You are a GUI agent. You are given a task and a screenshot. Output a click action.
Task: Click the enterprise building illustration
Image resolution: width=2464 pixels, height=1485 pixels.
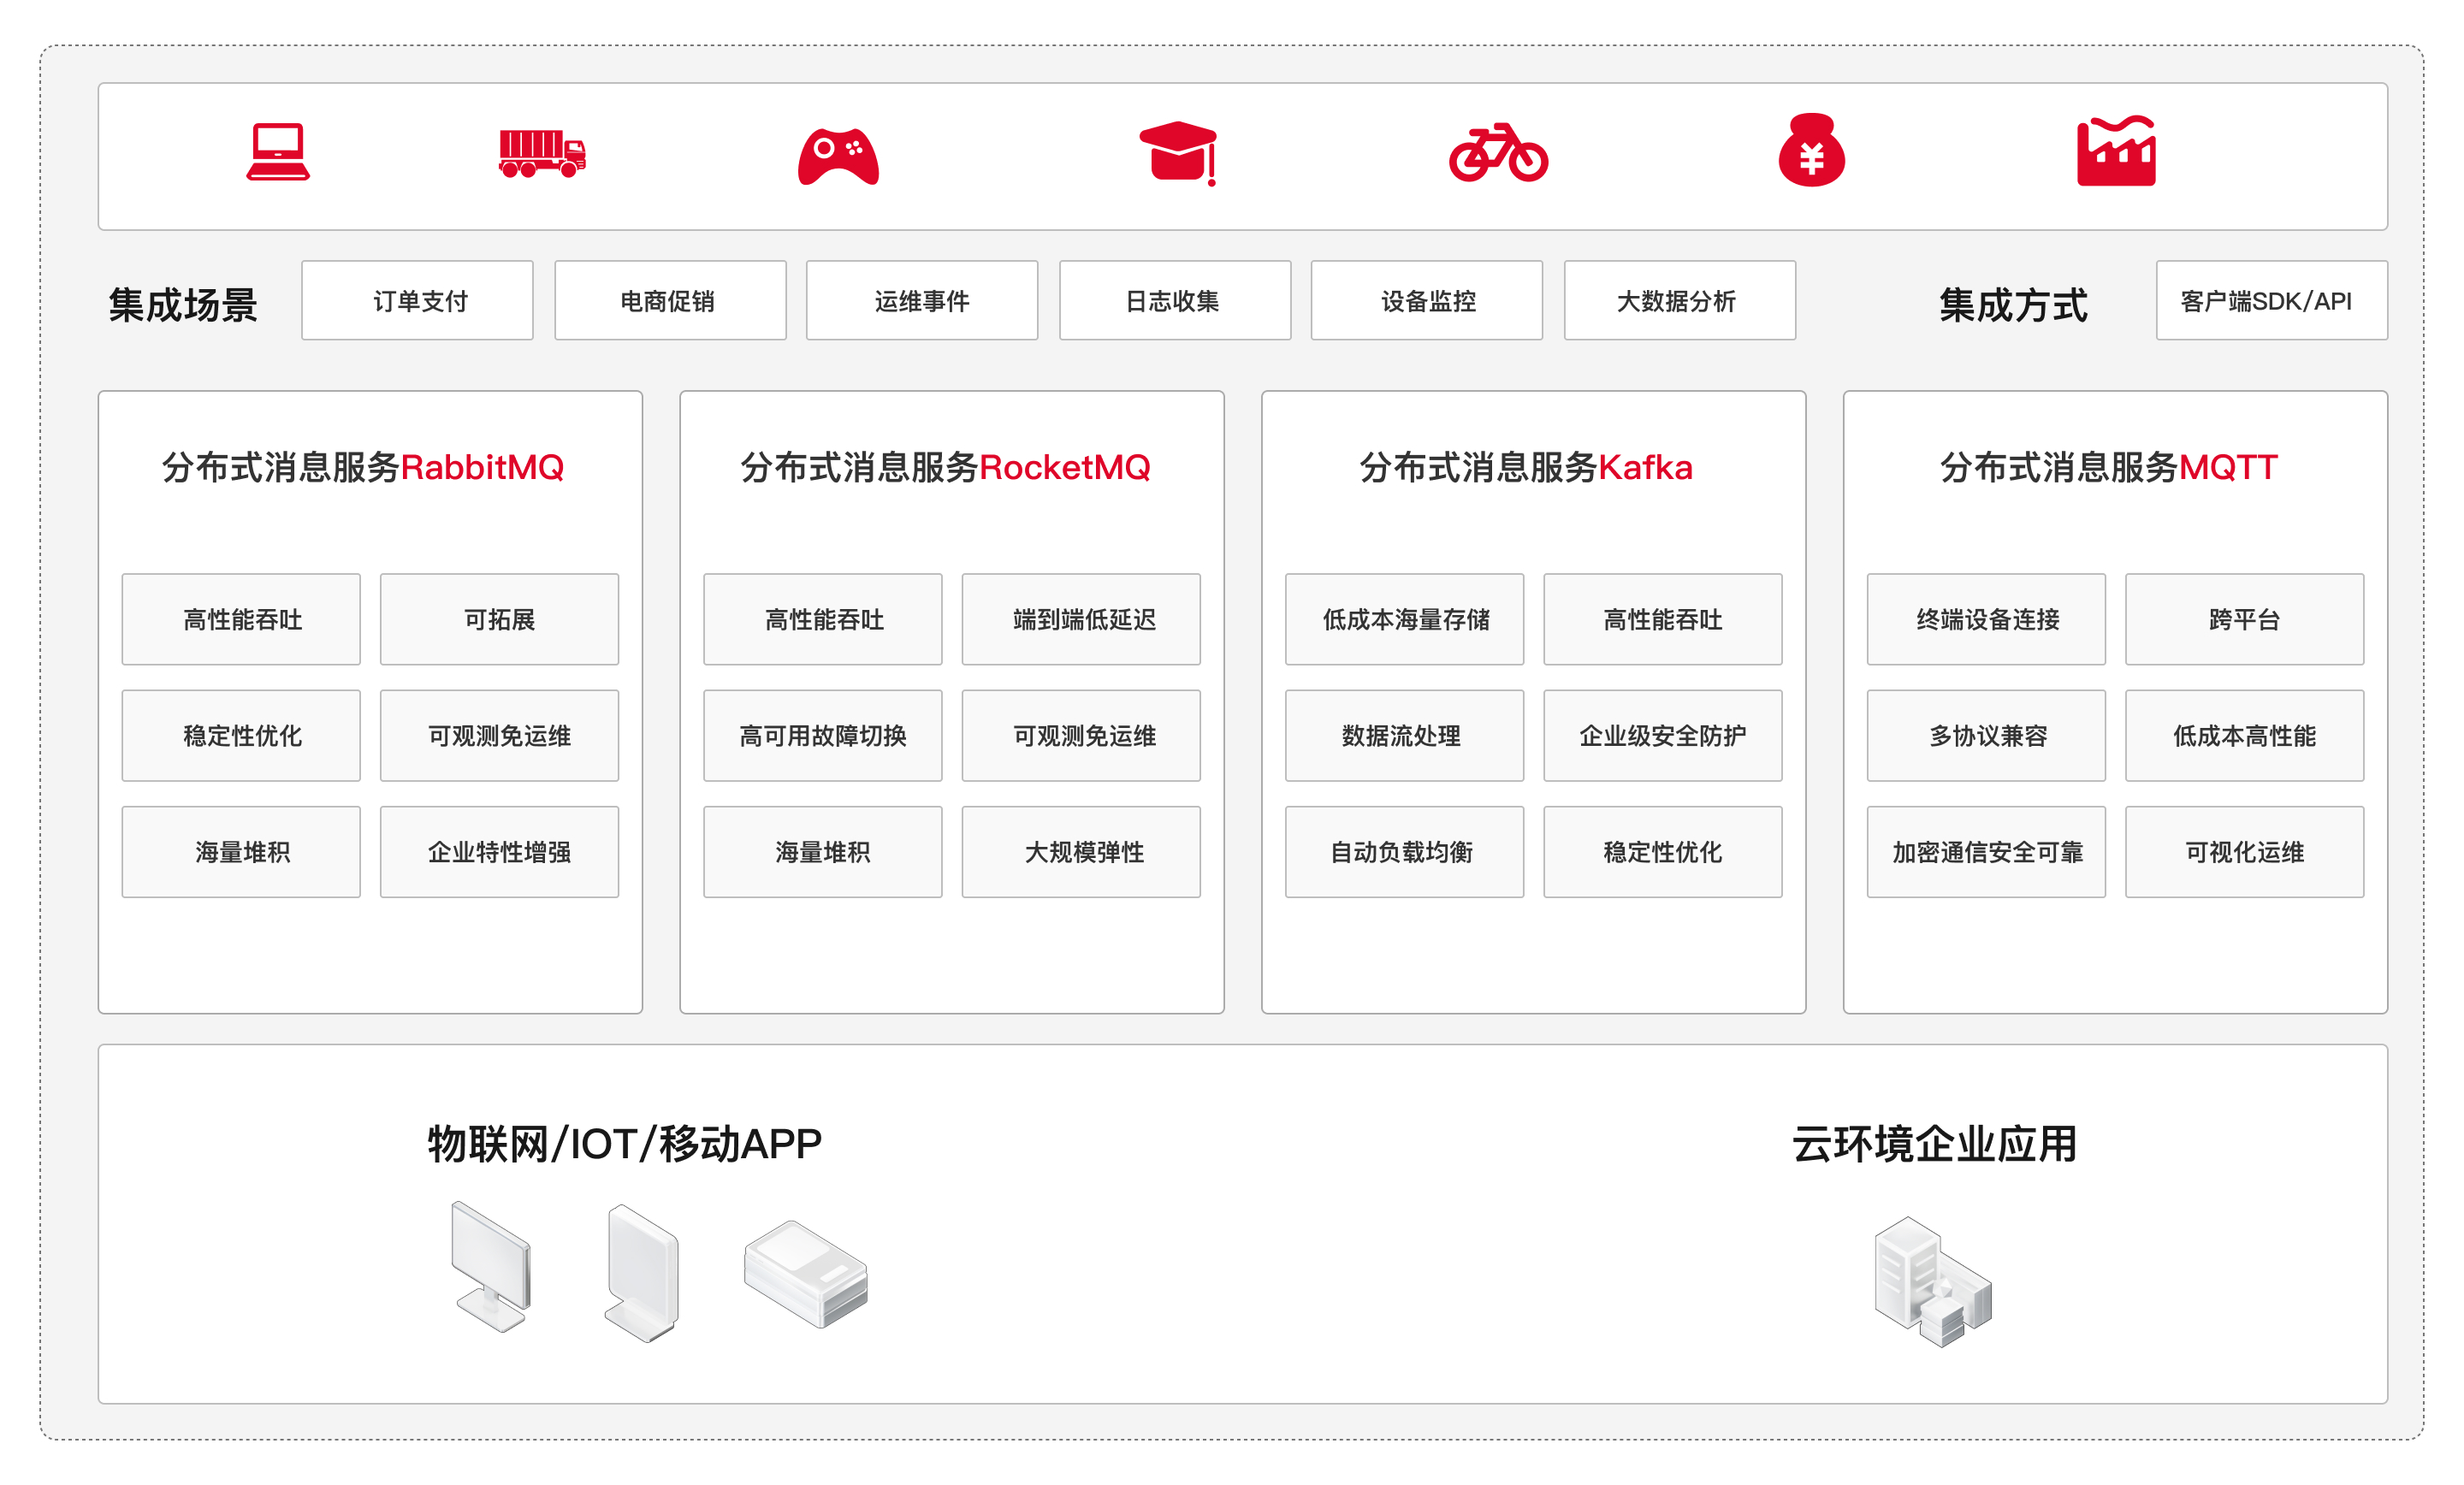coord(1932,1281)
